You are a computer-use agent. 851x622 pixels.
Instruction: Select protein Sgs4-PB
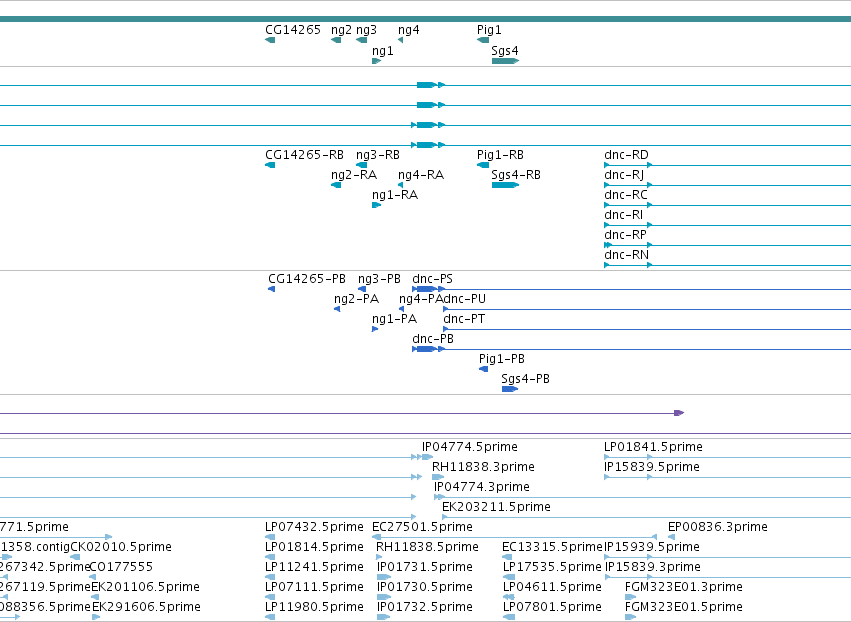tap(525, 379)
